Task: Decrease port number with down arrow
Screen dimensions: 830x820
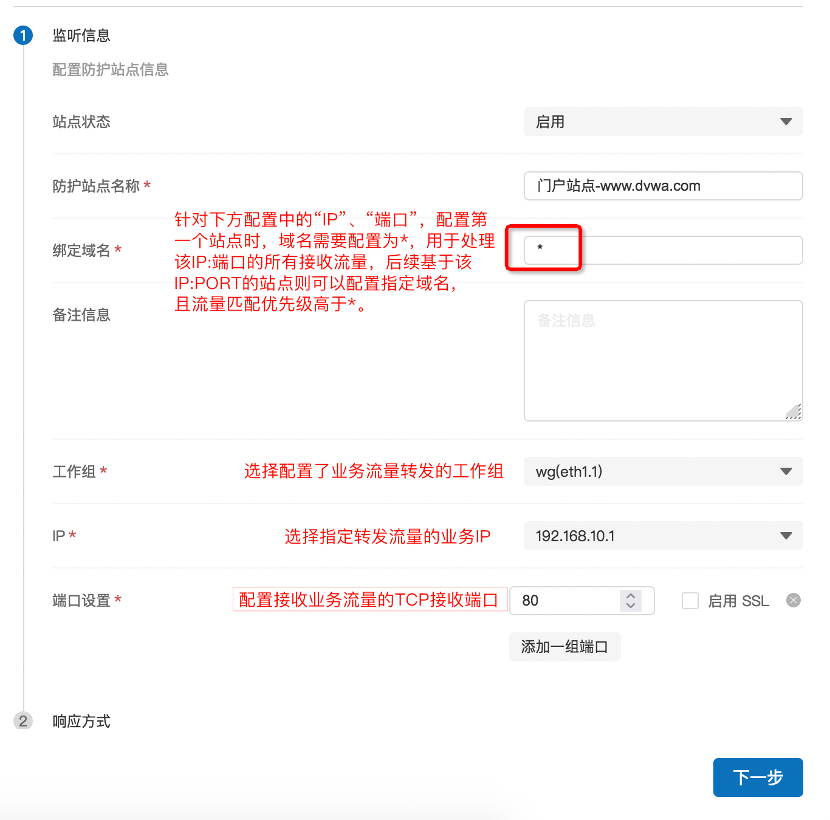Action: (x=630, y=606)
